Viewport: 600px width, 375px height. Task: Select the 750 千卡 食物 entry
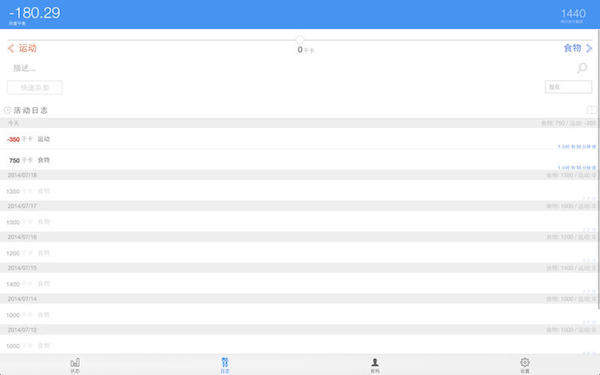pyautogui.click(x=300, y=160)
